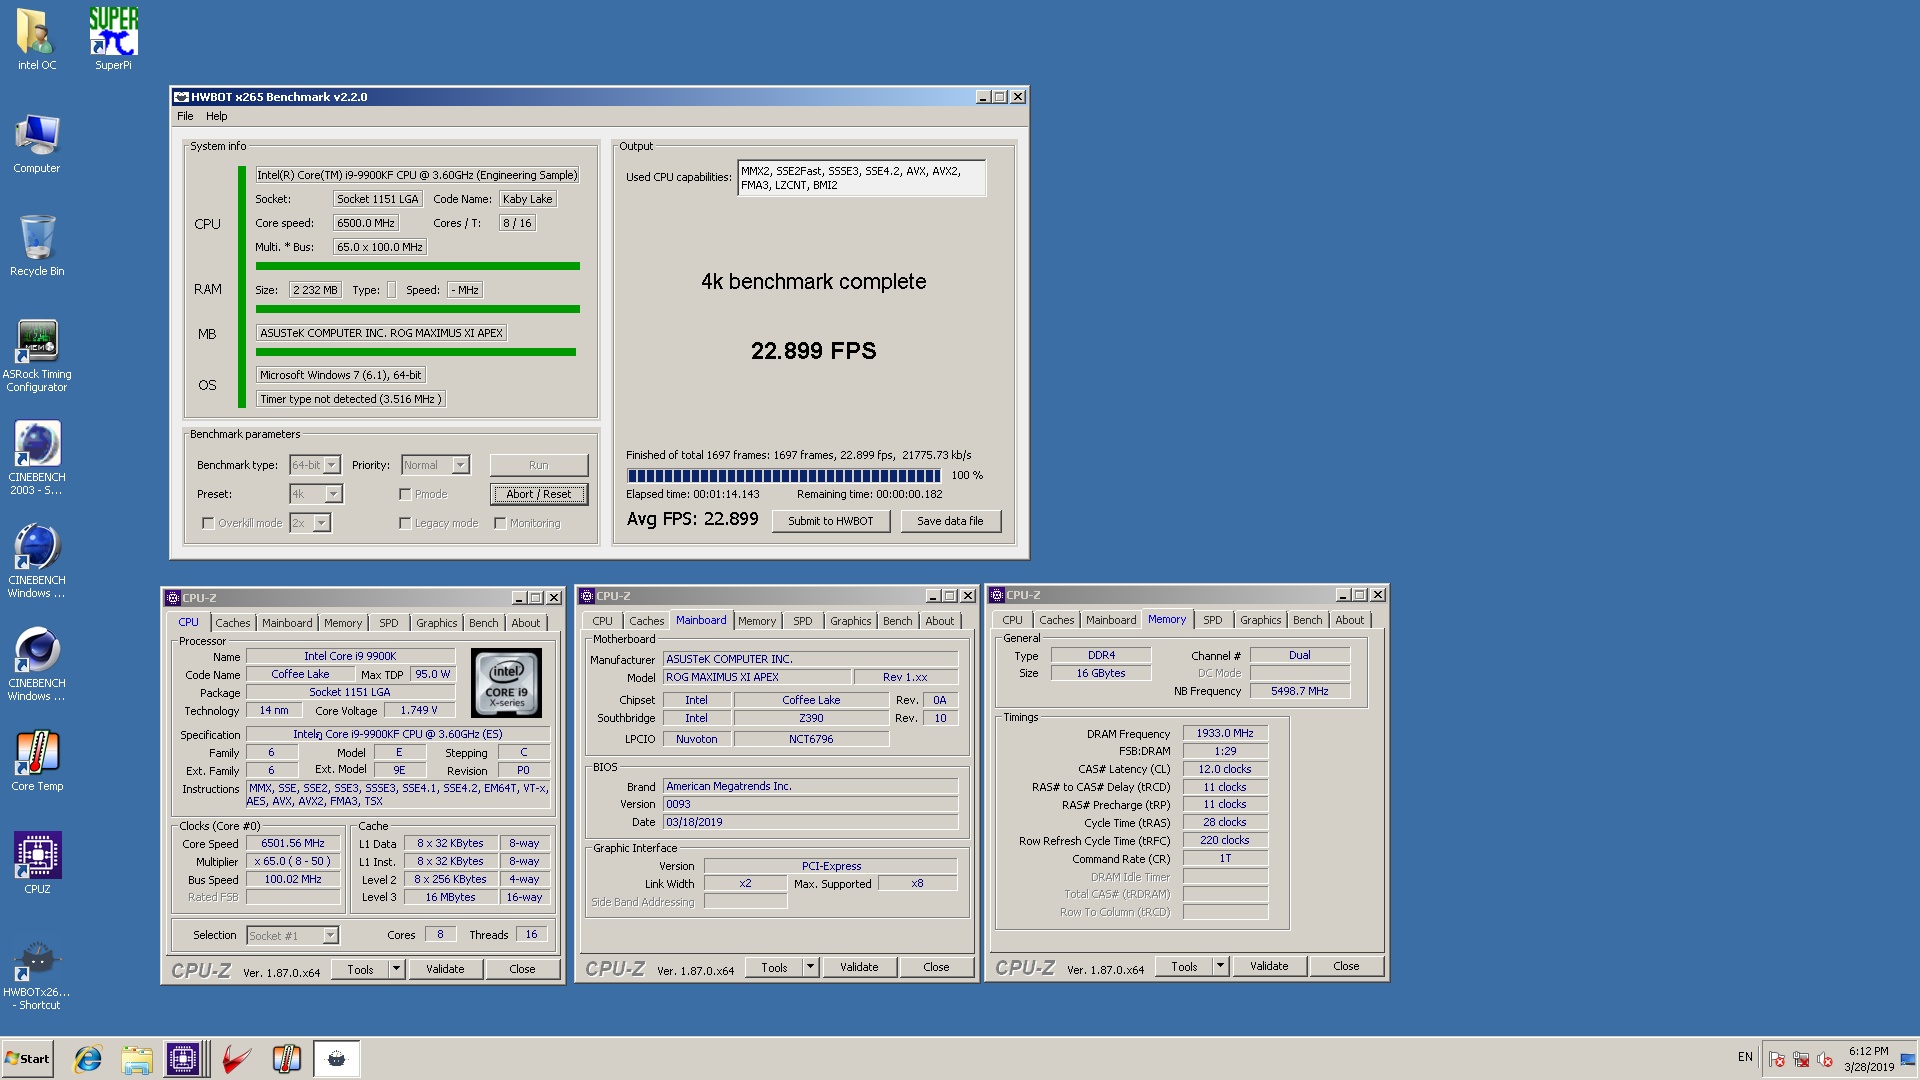Click the Core Speed value 6501.56 MHz
The image size is (1920, 1080).
[293, 844]
